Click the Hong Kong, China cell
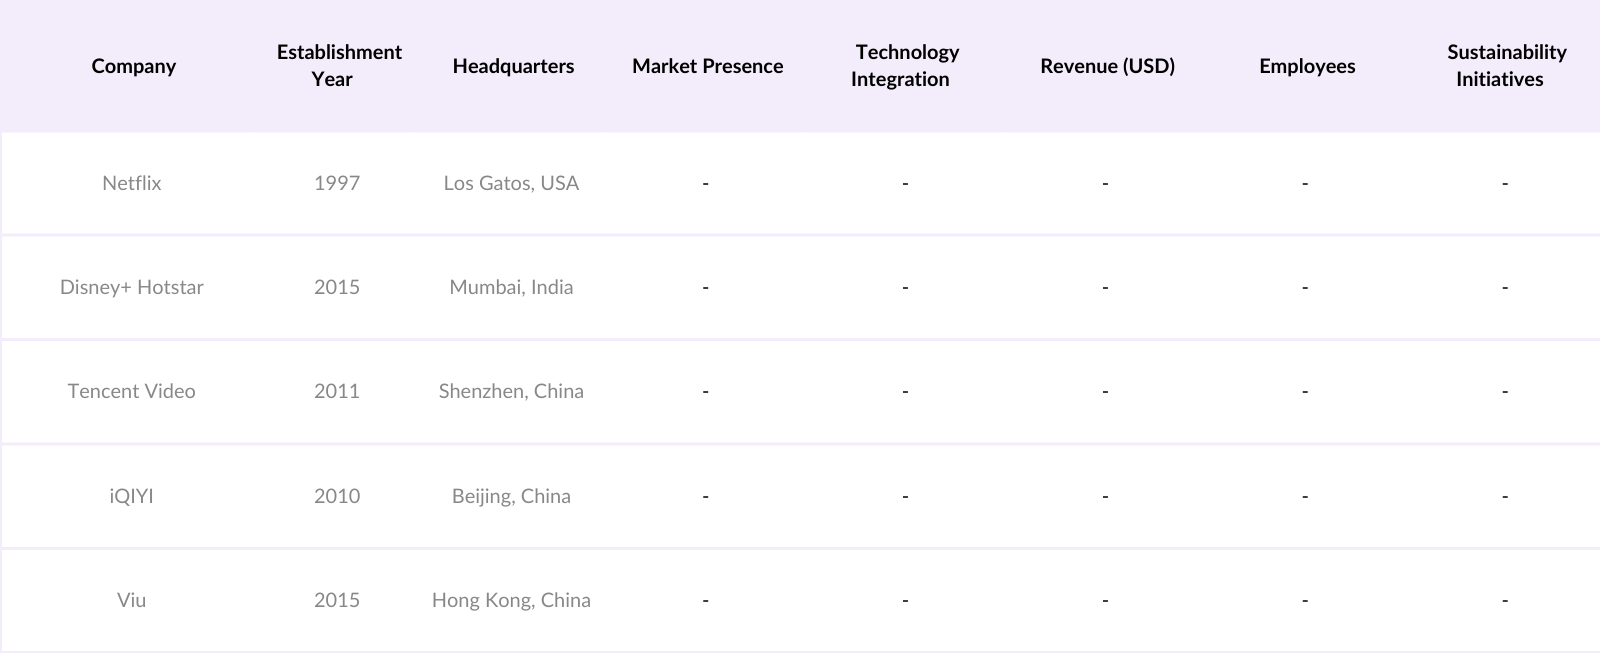 (511, 600)
